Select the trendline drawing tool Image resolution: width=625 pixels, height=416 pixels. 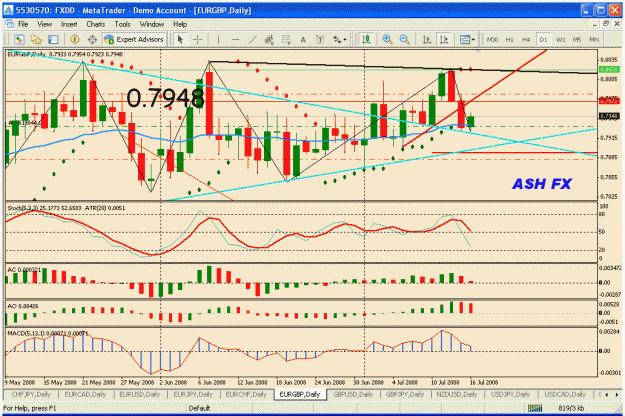(252, 39)
